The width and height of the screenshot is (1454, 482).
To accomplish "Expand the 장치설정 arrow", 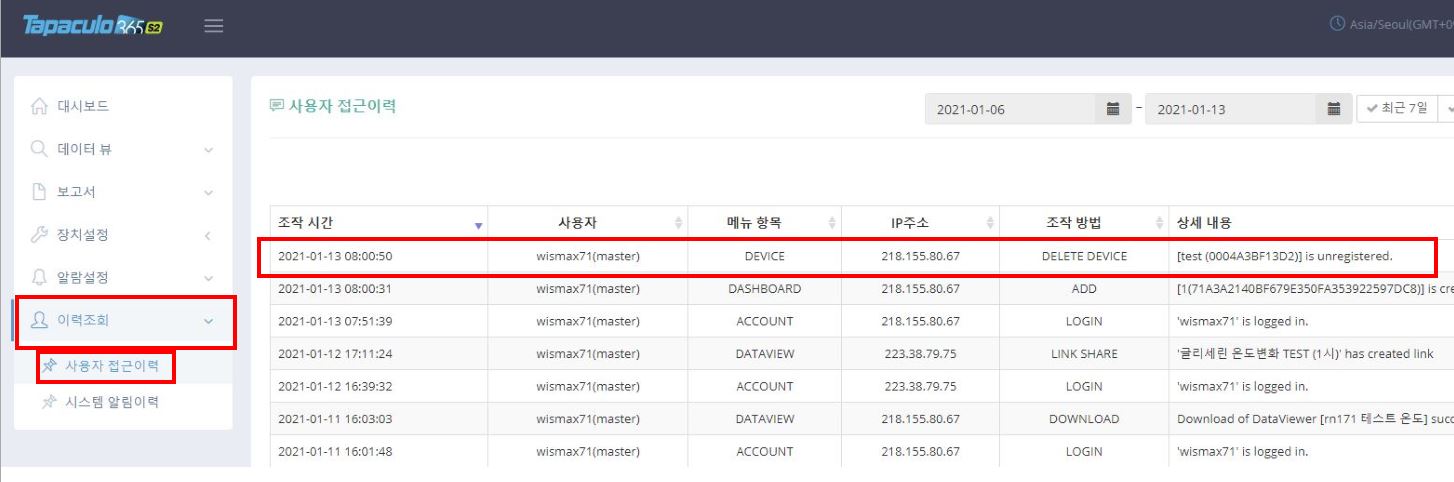I will [x=207, y=236].
